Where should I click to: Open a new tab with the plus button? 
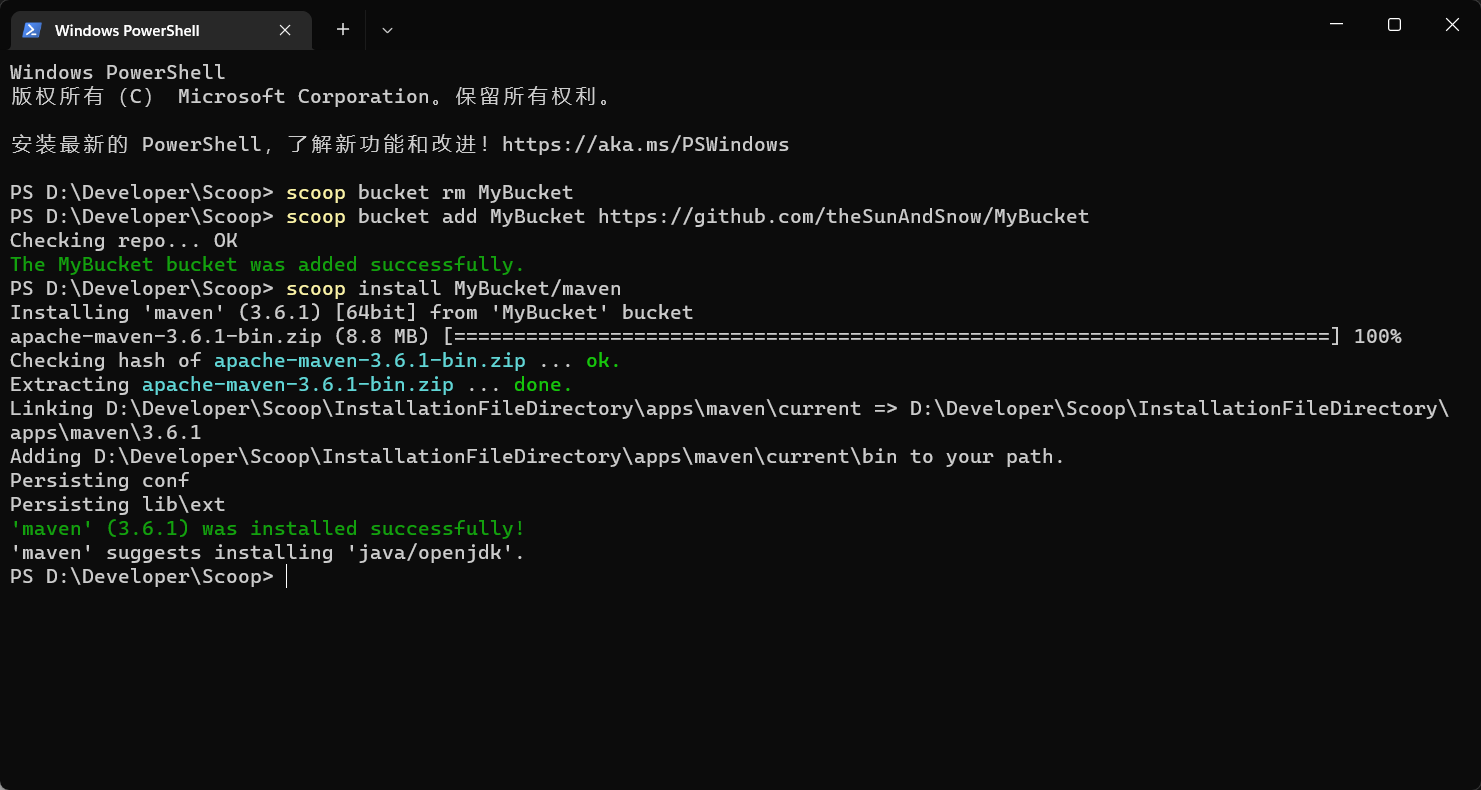tap(343, 30)
